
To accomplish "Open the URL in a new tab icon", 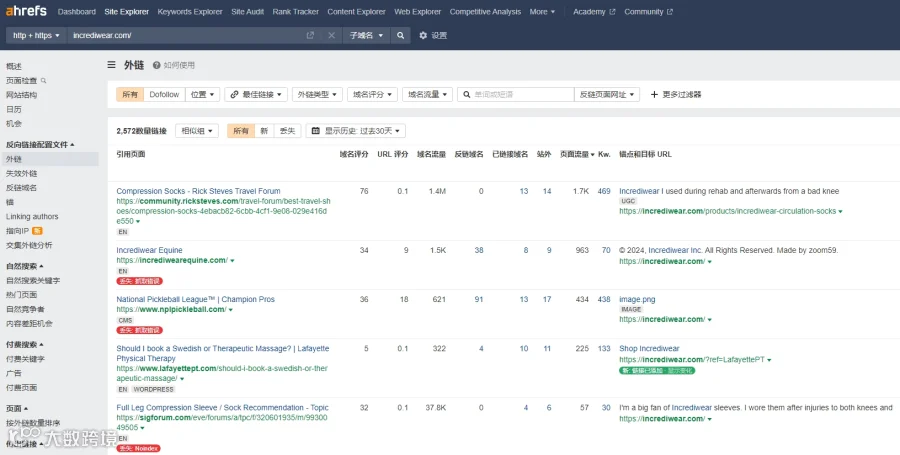I will click(311, 36).
